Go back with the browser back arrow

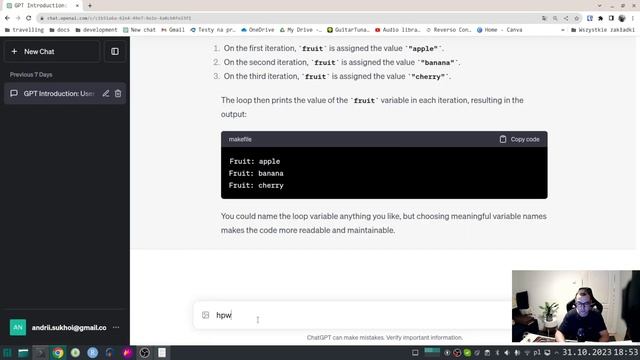[x=7, y=18]
